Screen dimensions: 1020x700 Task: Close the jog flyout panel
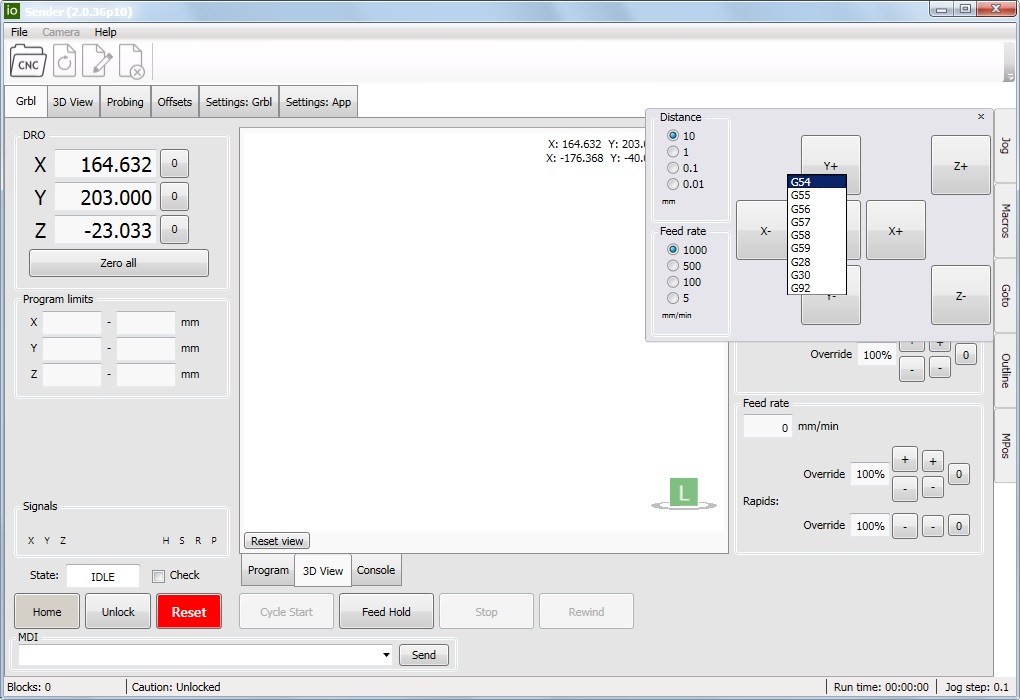(x=981, y=117)
